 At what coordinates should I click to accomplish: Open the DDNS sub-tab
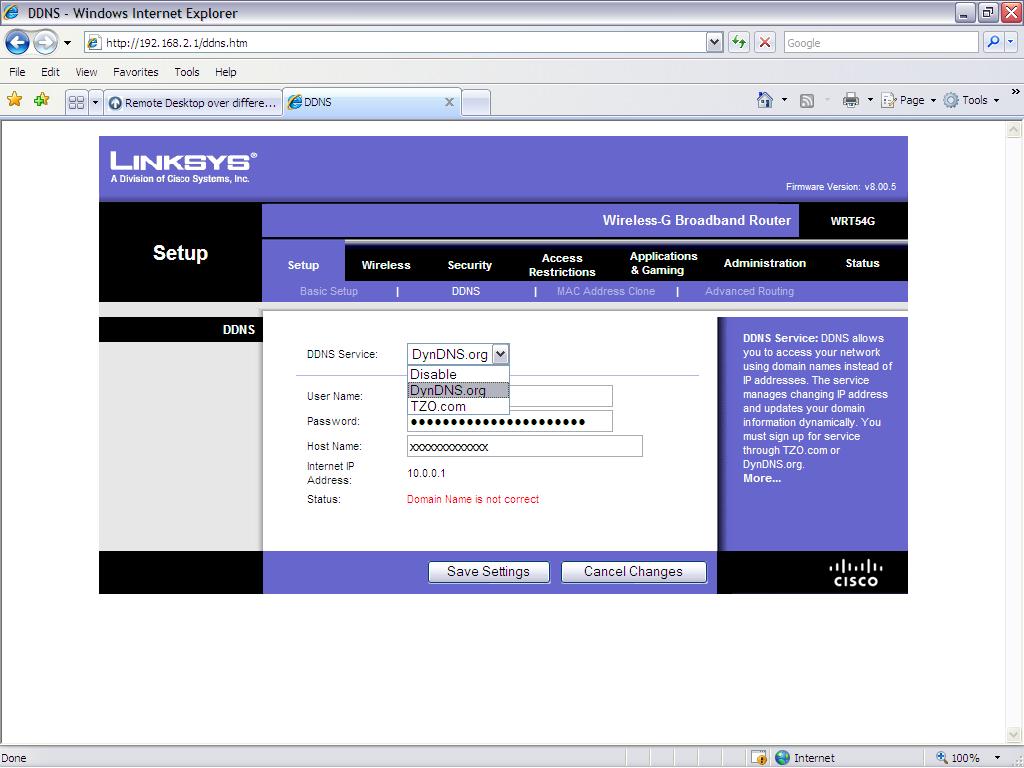coord(466,291)
